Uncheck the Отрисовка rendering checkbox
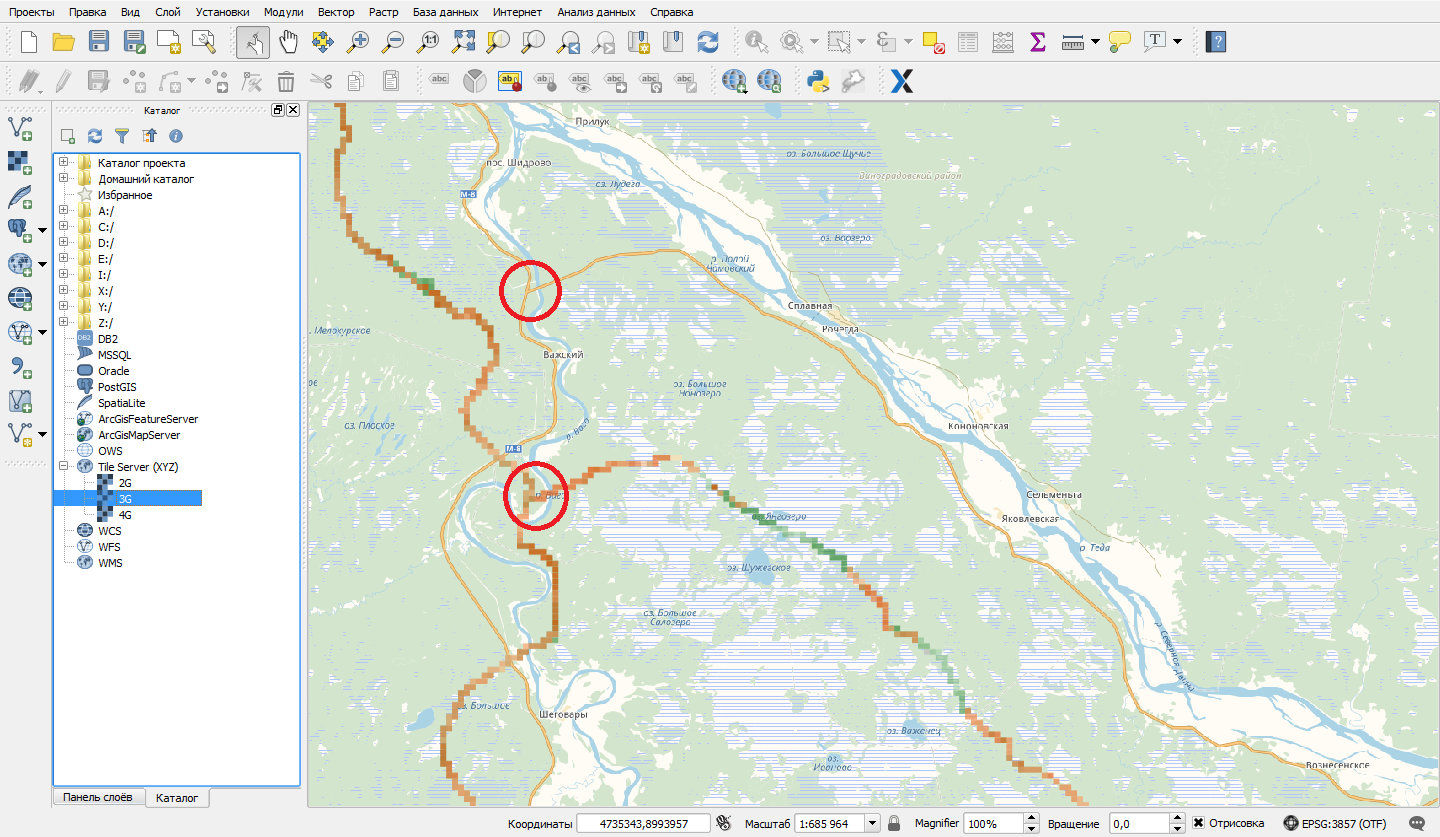 (x=1199, y=822)
